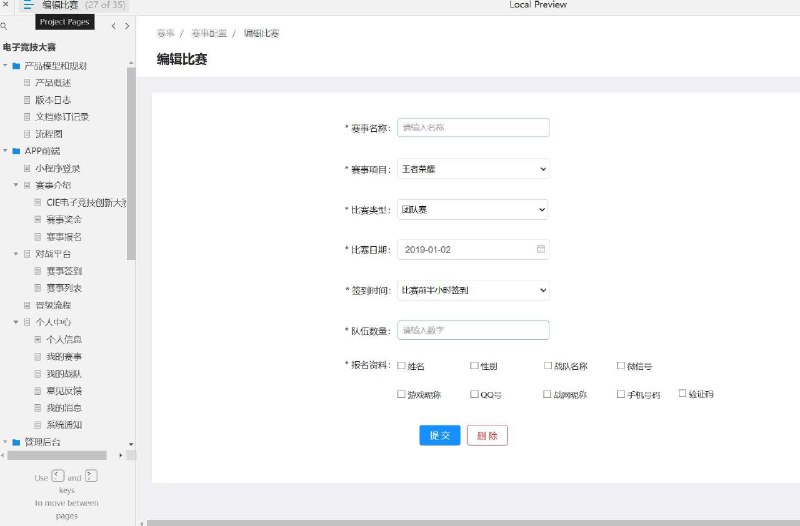Open the CIE电子竞技创新大赛 page
This screenshot has height=526, width=800.
click(86, 203)
